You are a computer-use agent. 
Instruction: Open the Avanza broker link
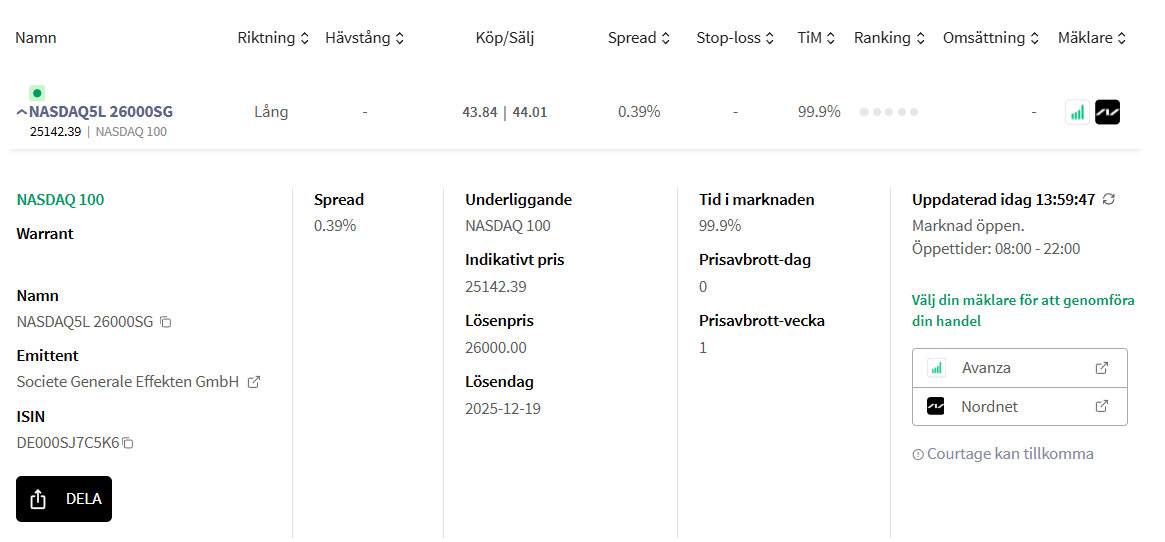click(1019, 368)
